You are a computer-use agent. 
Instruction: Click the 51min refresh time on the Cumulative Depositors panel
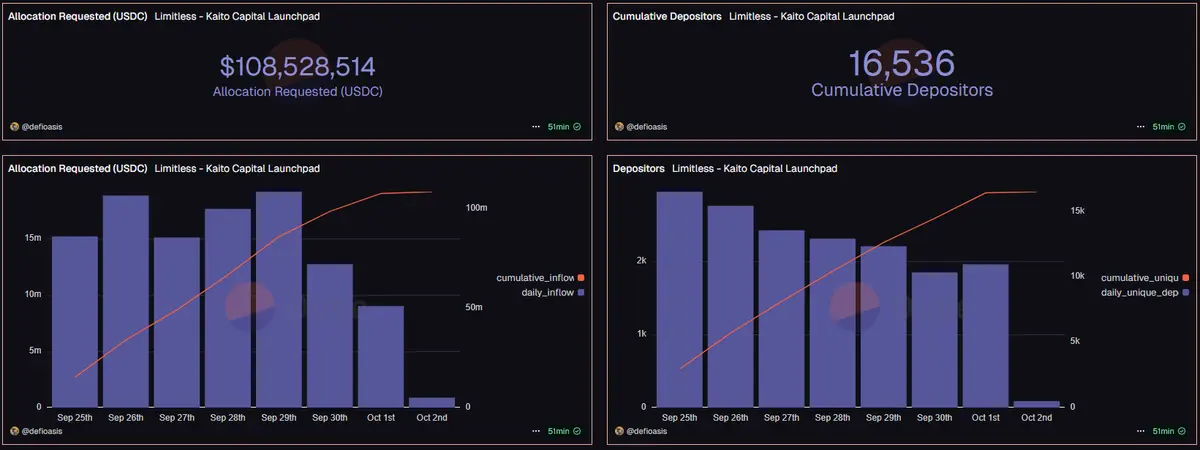coord(1164,127)
